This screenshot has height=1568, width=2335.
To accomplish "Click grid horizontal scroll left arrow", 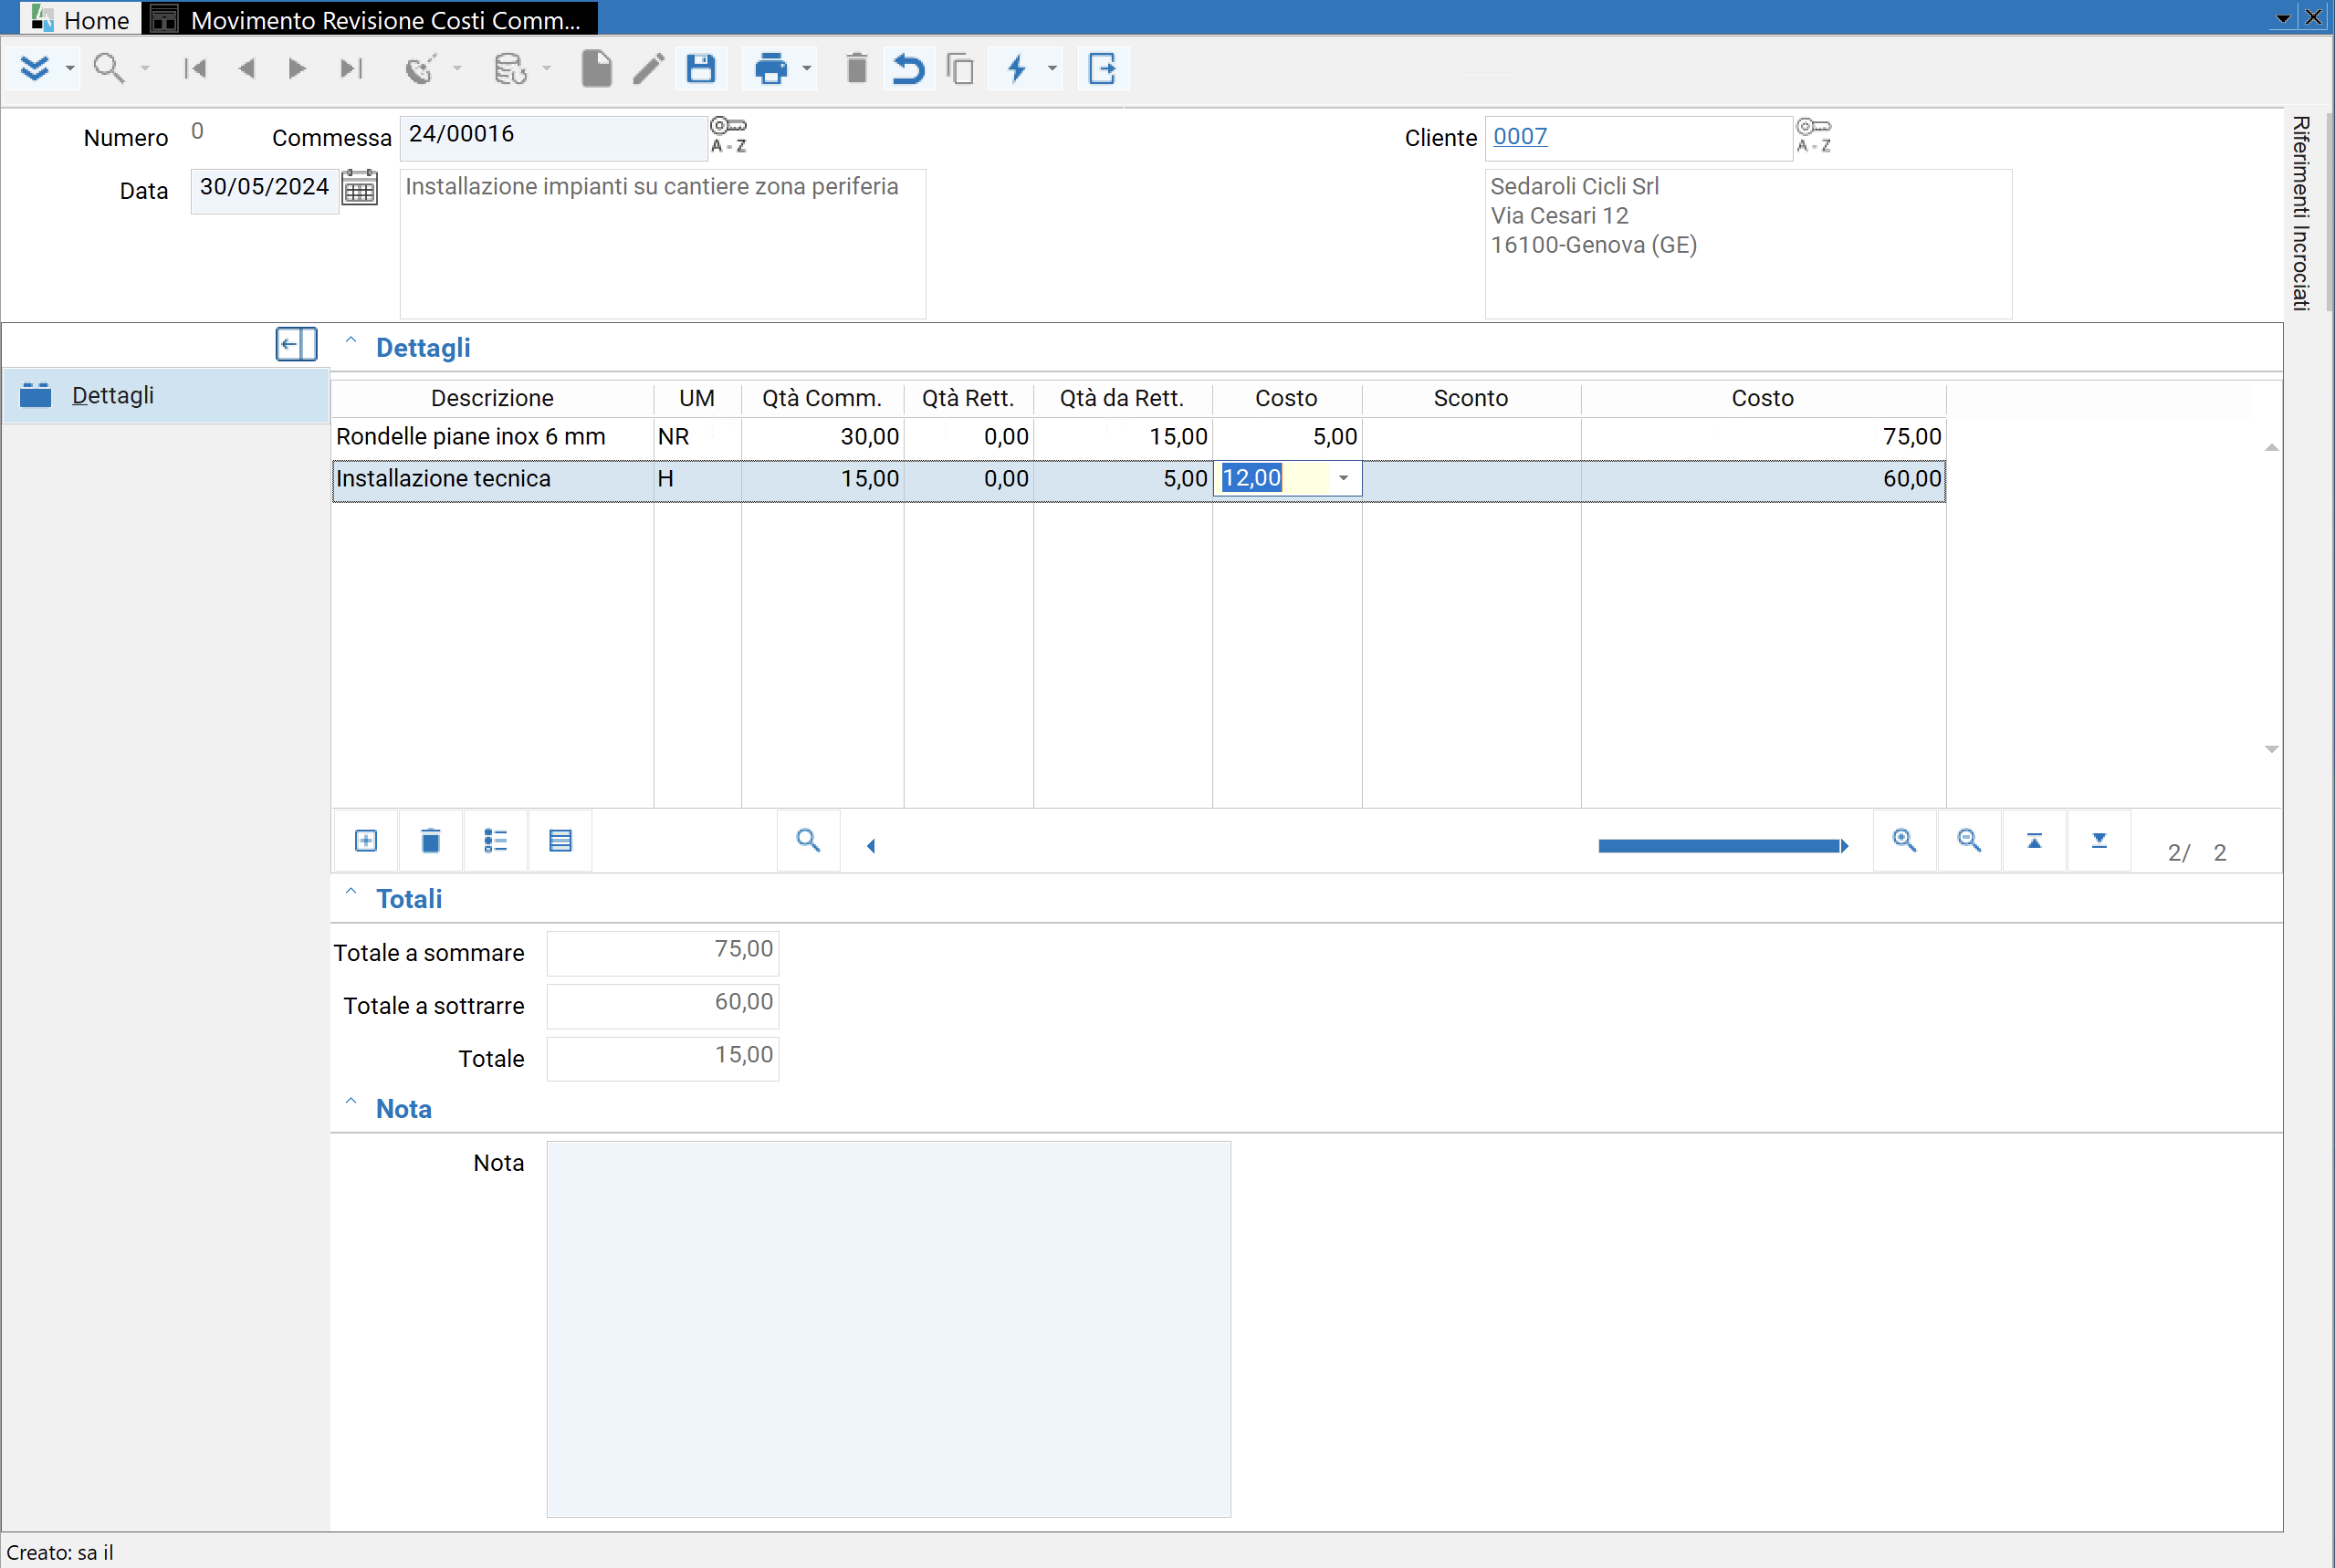I will (871, 846).
